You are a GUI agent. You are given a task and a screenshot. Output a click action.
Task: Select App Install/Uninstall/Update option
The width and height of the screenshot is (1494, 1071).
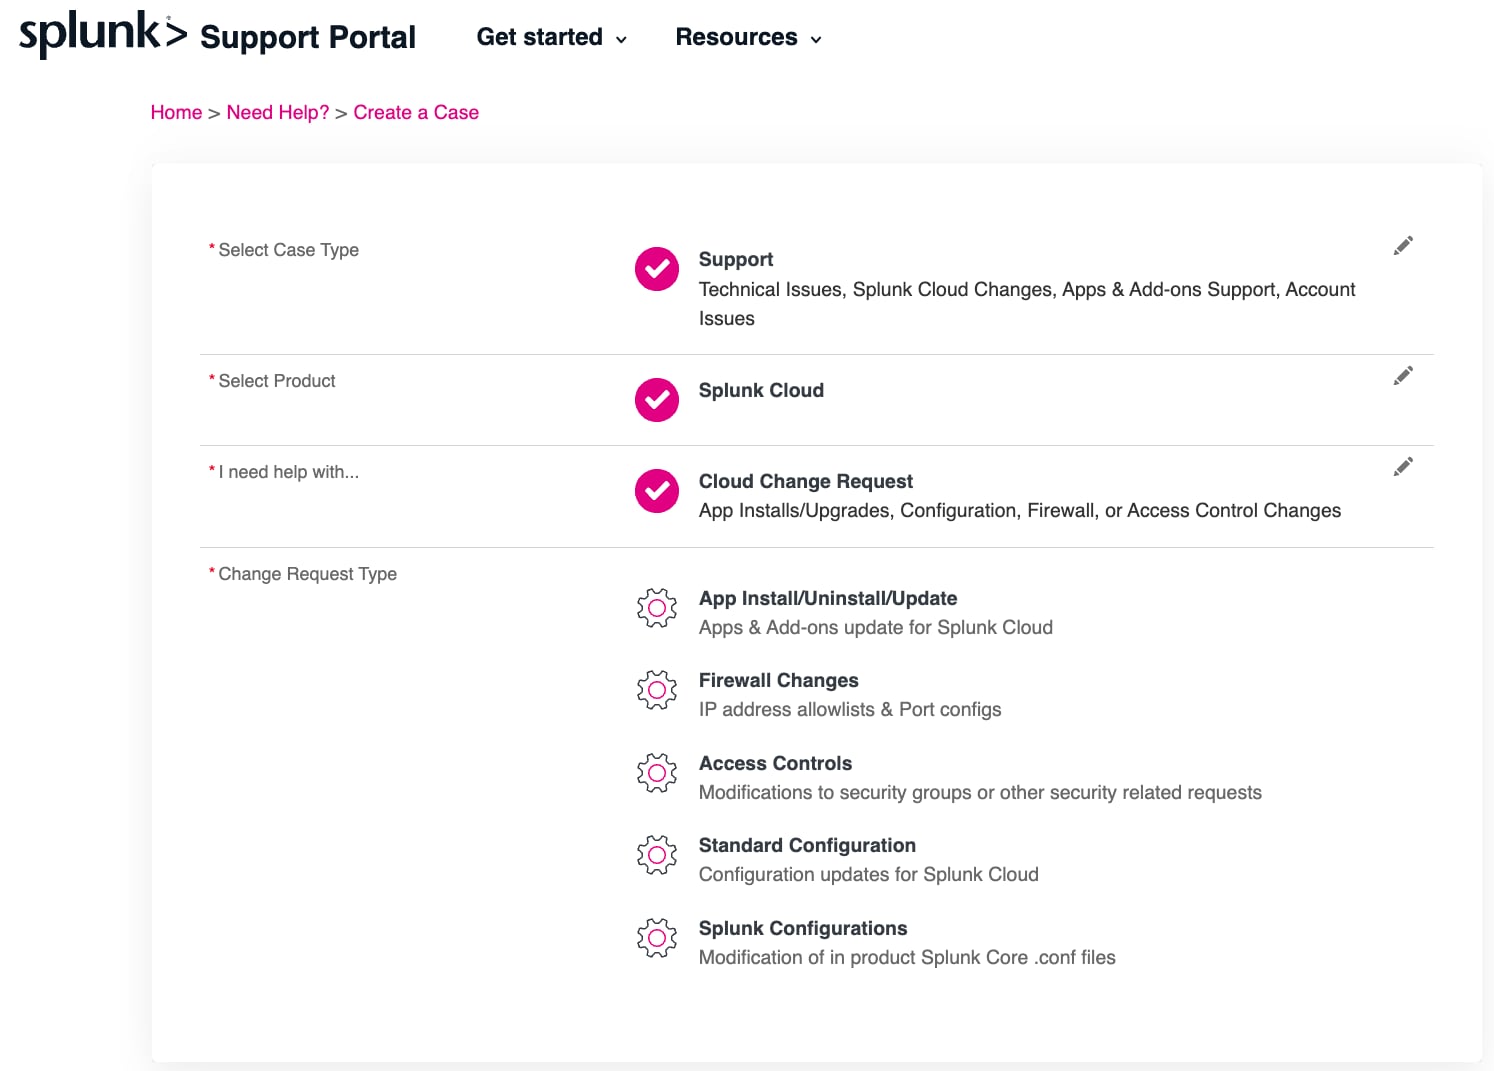point(828,598)
